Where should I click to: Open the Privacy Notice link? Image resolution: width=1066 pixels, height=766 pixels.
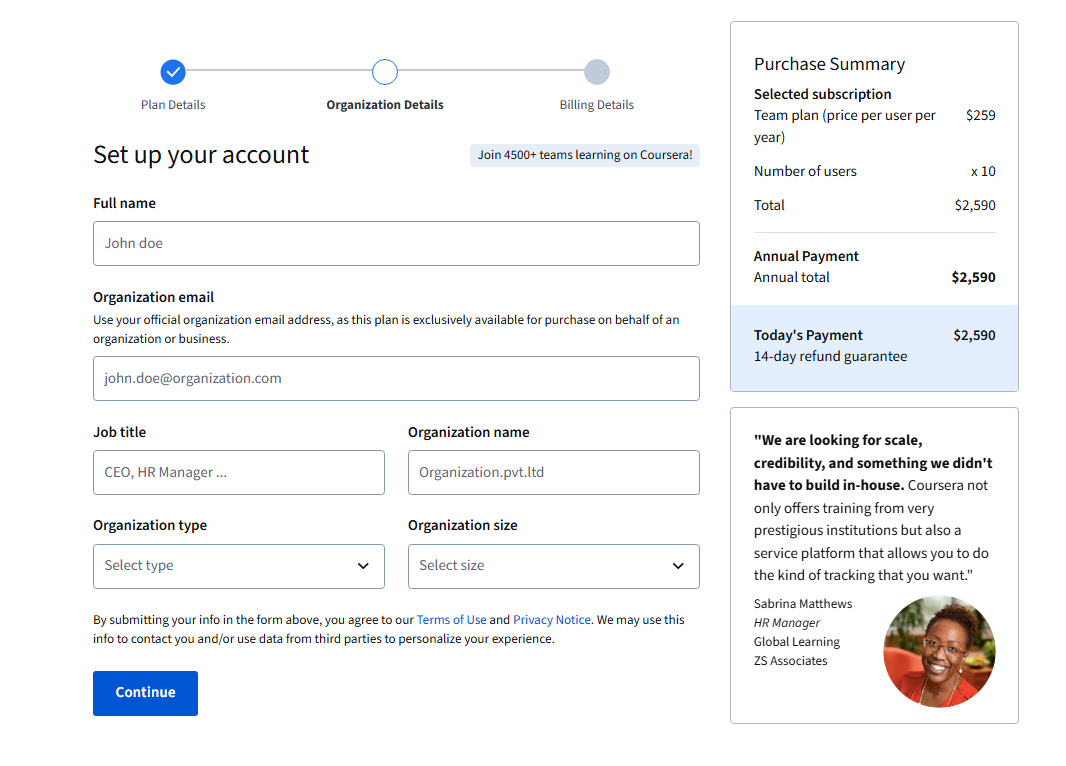click(x=552, y=620)
